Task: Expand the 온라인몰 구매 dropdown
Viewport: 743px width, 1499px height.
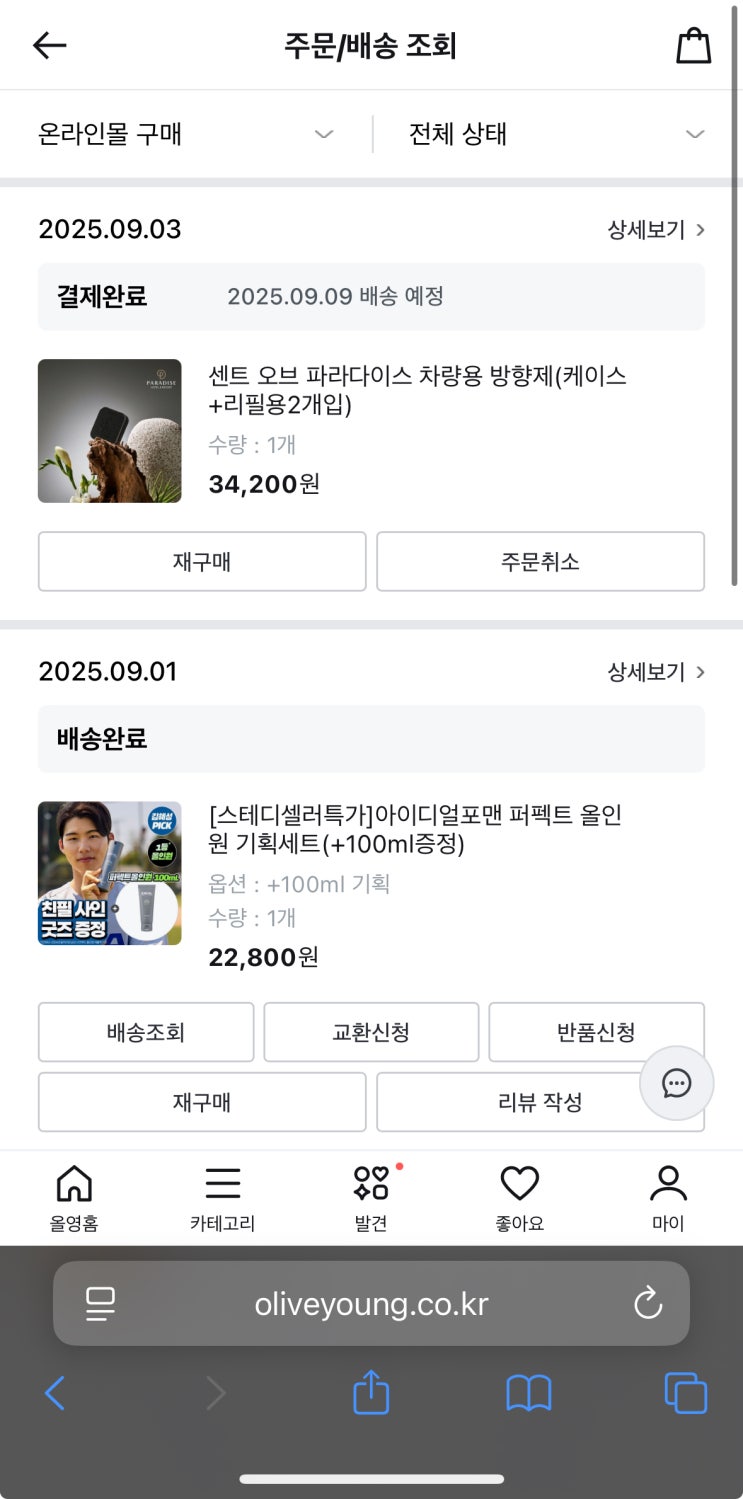Action: point(186,134)
